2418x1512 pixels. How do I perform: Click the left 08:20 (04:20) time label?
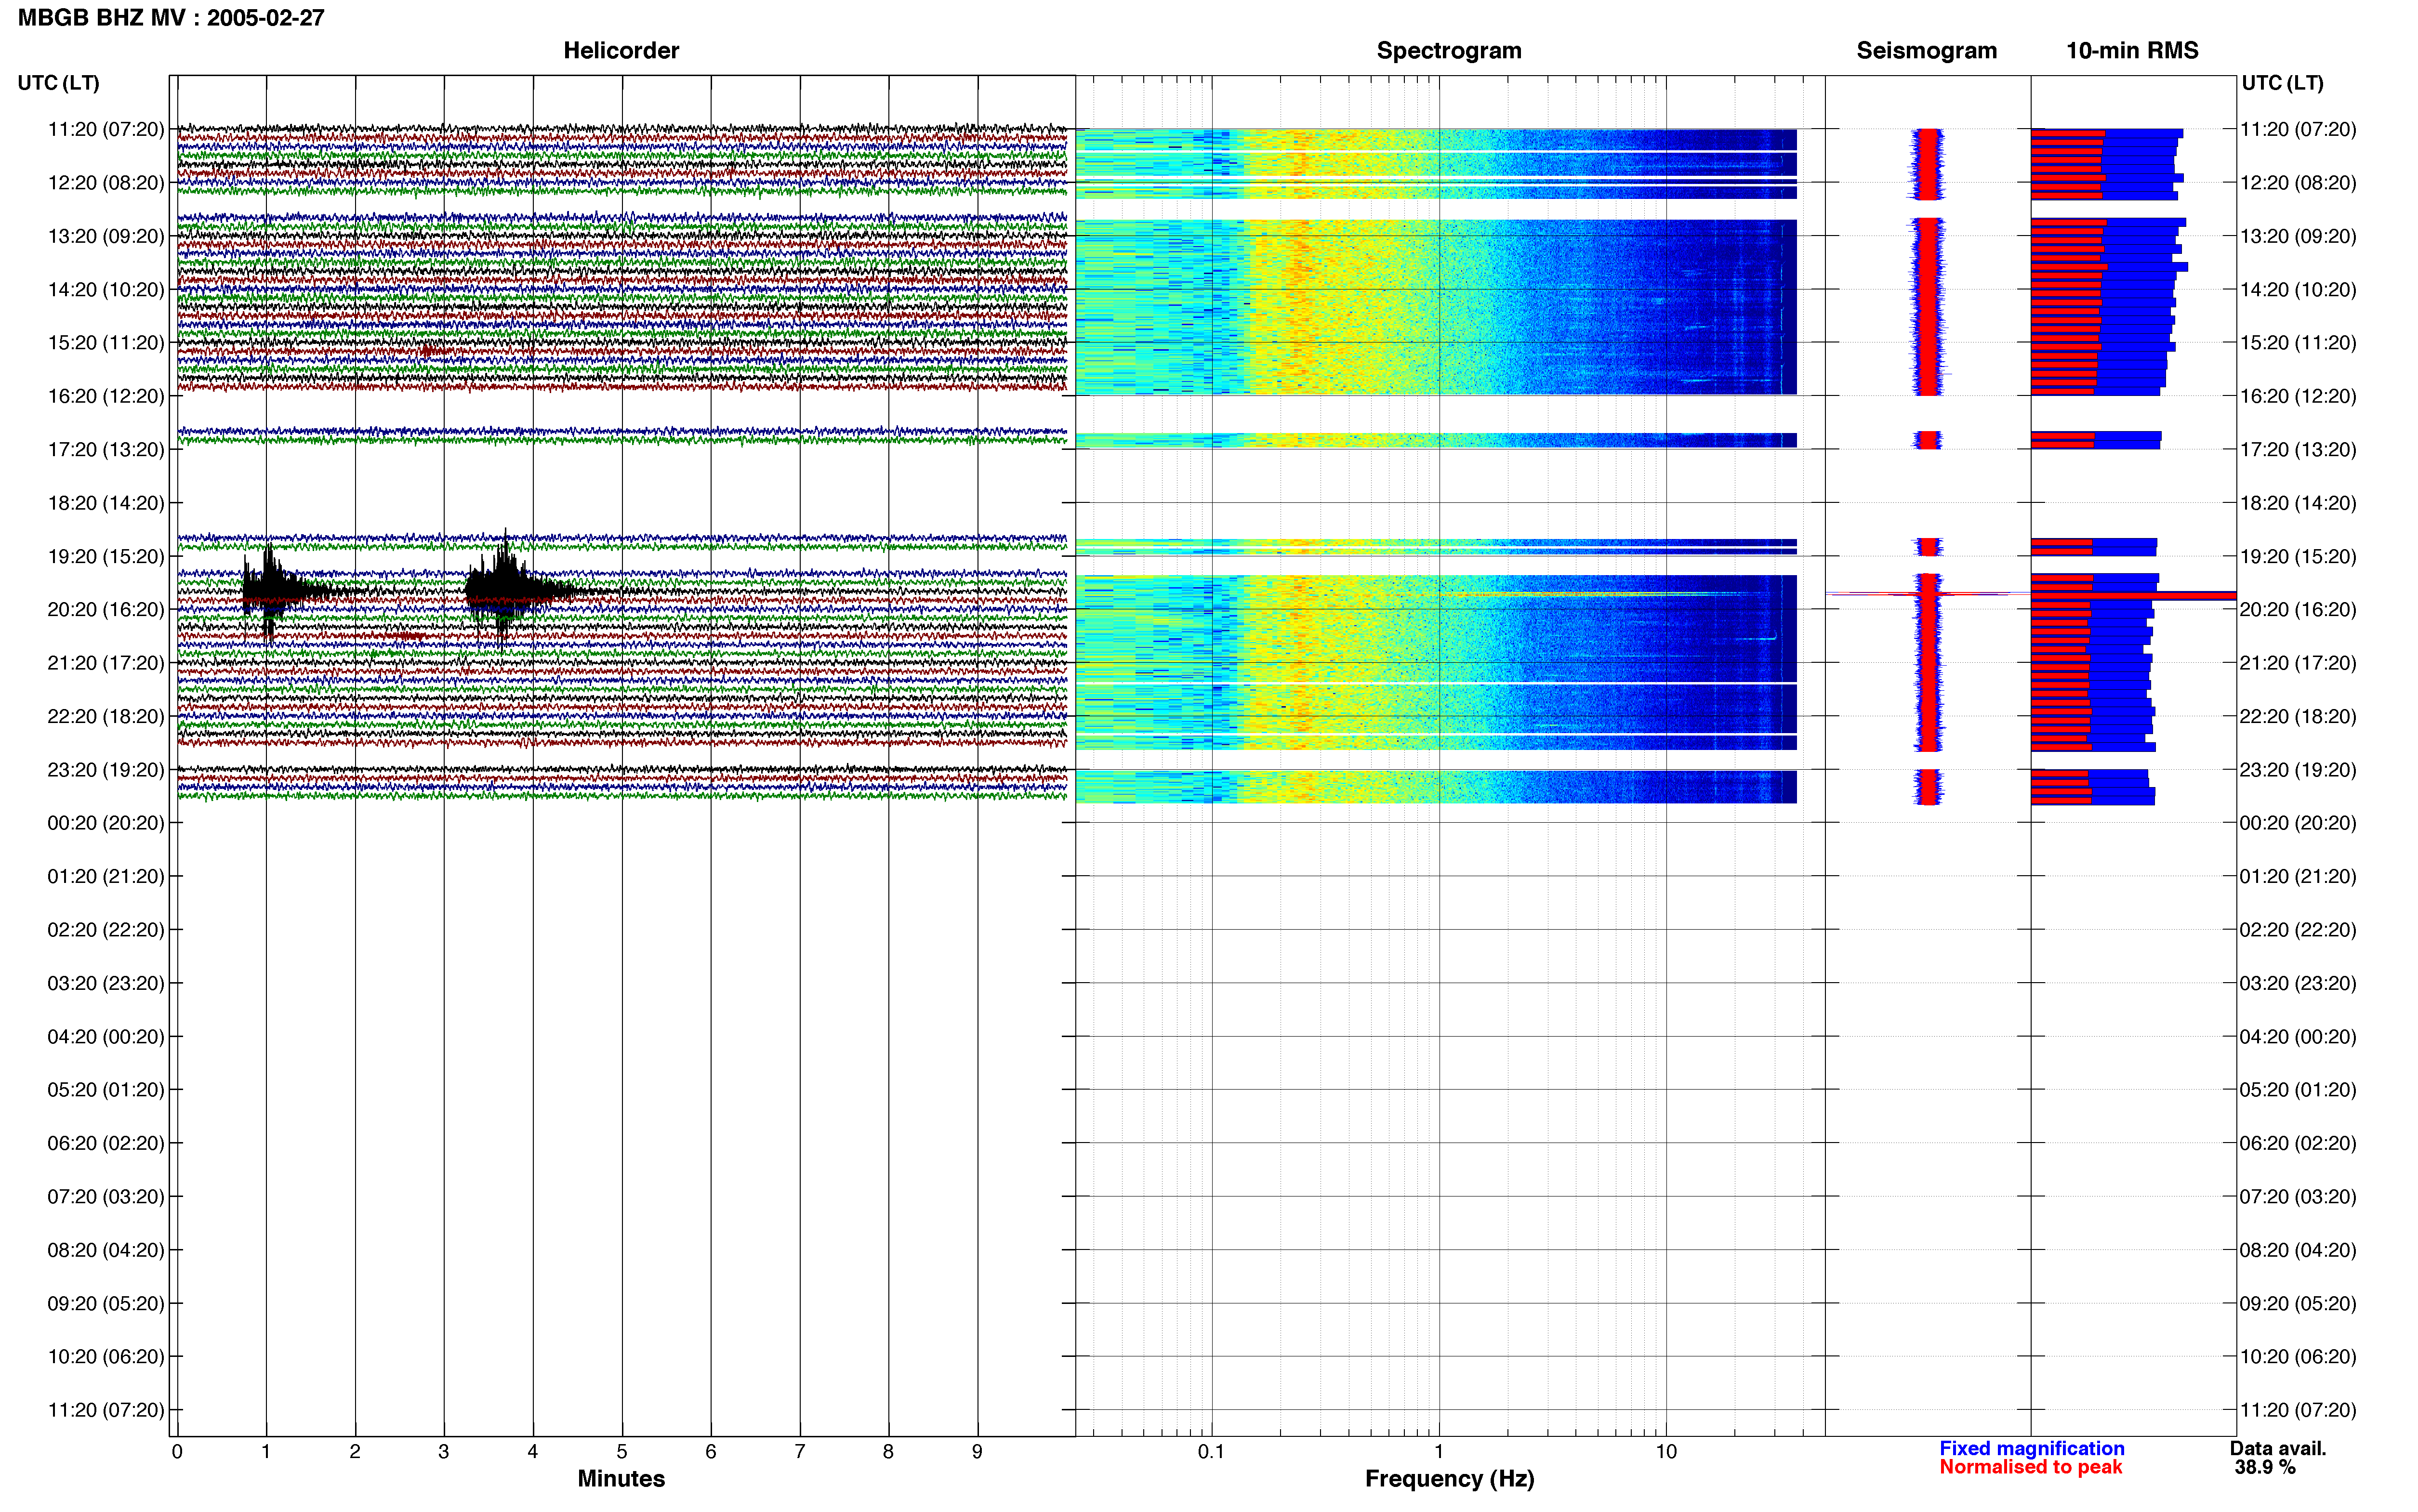pos(106,1250)
